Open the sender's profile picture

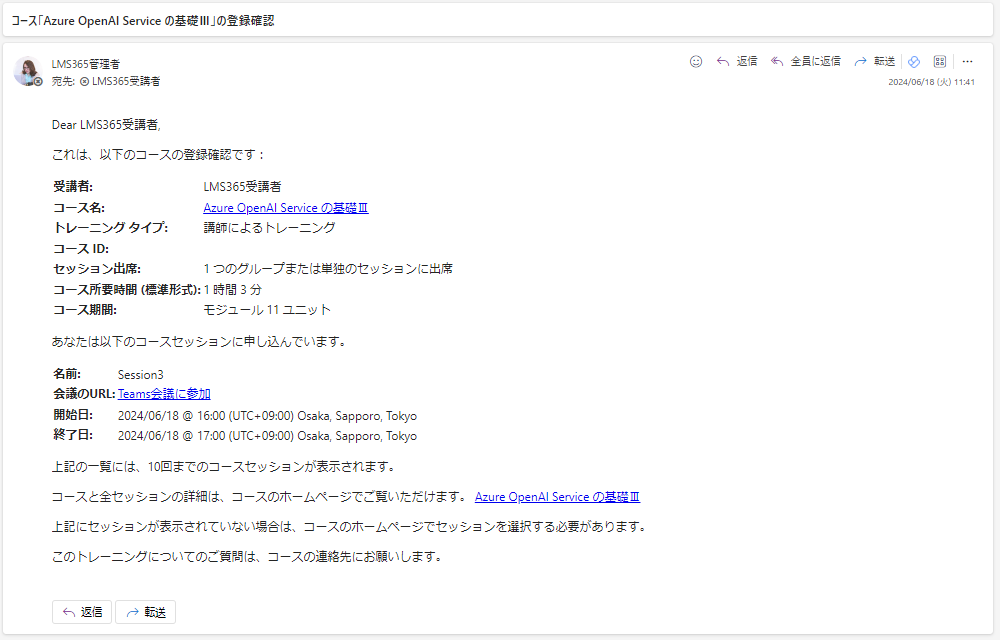(27, 71)
